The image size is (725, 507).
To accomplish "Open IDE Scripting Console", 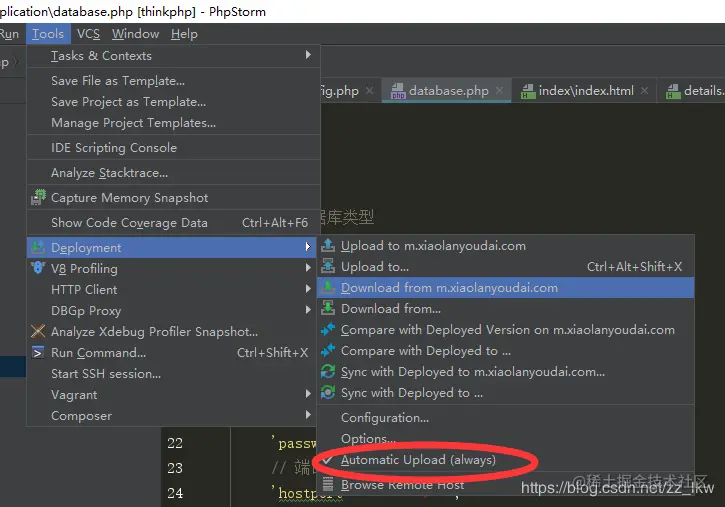I will pyautogui.click(x=173, y=148).
